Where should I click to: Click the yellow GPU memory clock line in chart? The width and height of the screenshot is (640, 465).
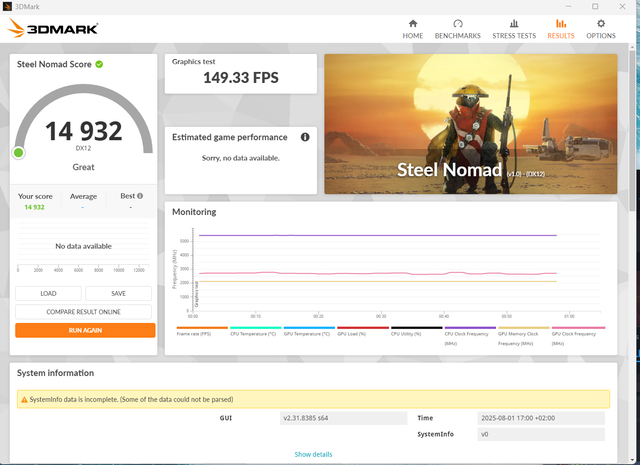(x=378, y=281)
